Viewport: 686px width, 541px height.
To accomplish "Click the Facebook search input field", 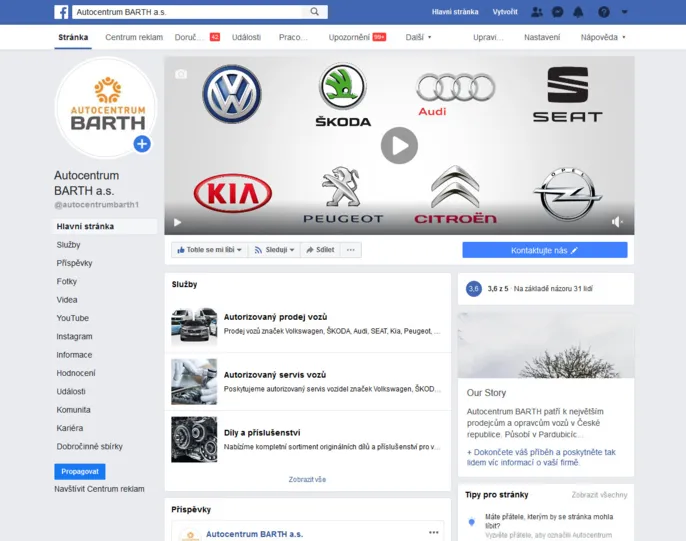I will click(x=189, y=12).
